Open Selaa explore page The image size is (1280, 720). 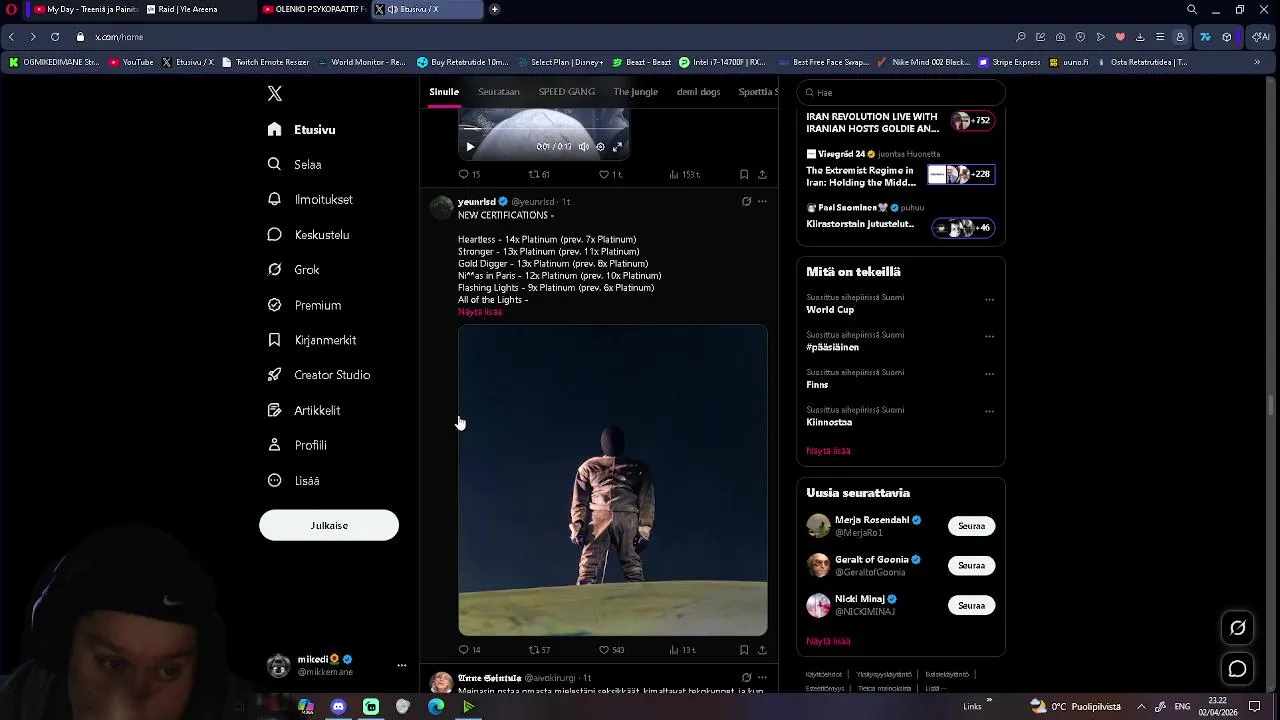point(295,165)
